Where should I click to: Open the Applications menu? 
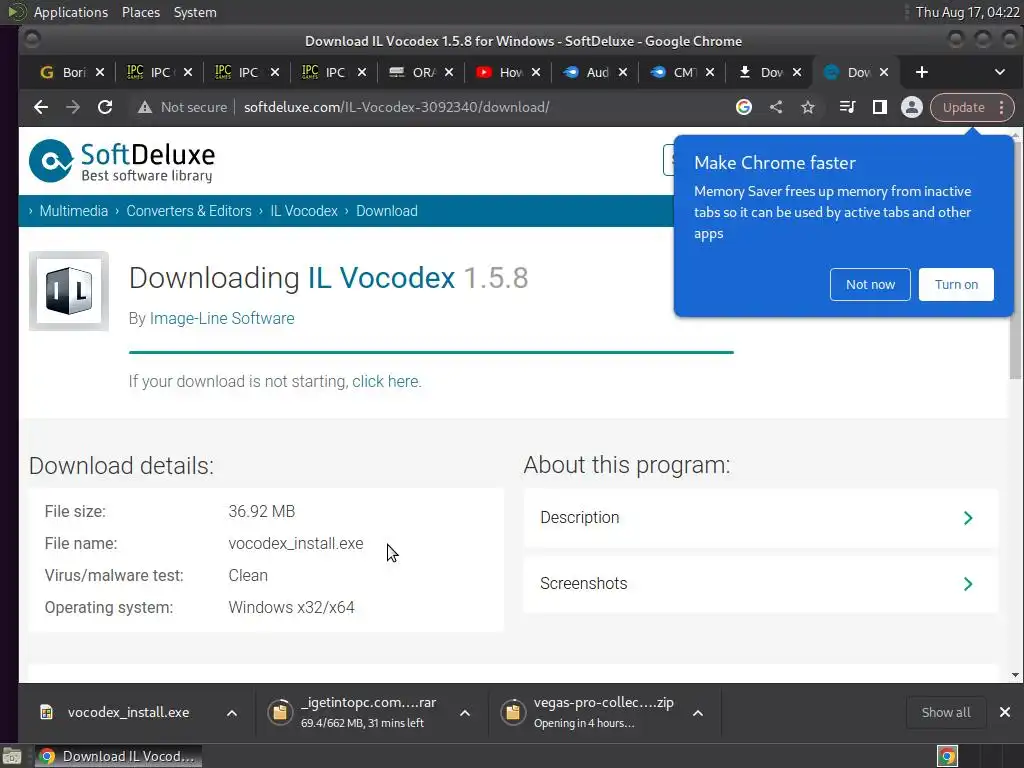click(x=71, y=12)
